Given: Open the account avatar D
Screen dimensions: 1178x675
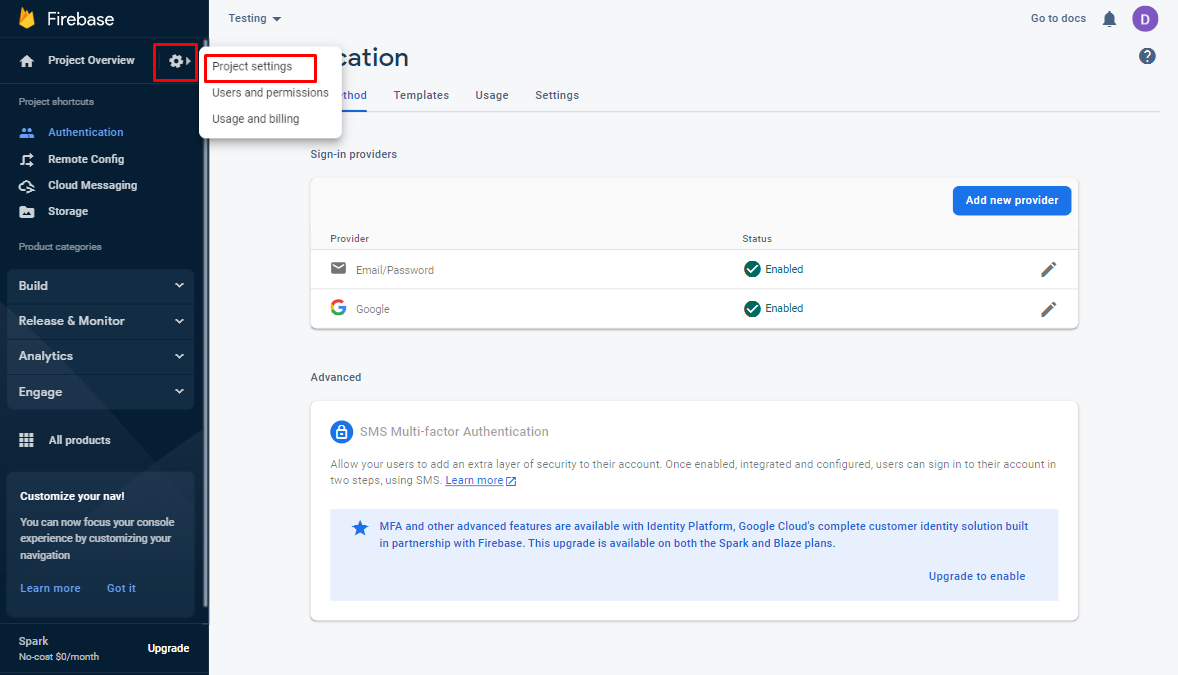Looking at the screenshot, I should [1145, 19].
